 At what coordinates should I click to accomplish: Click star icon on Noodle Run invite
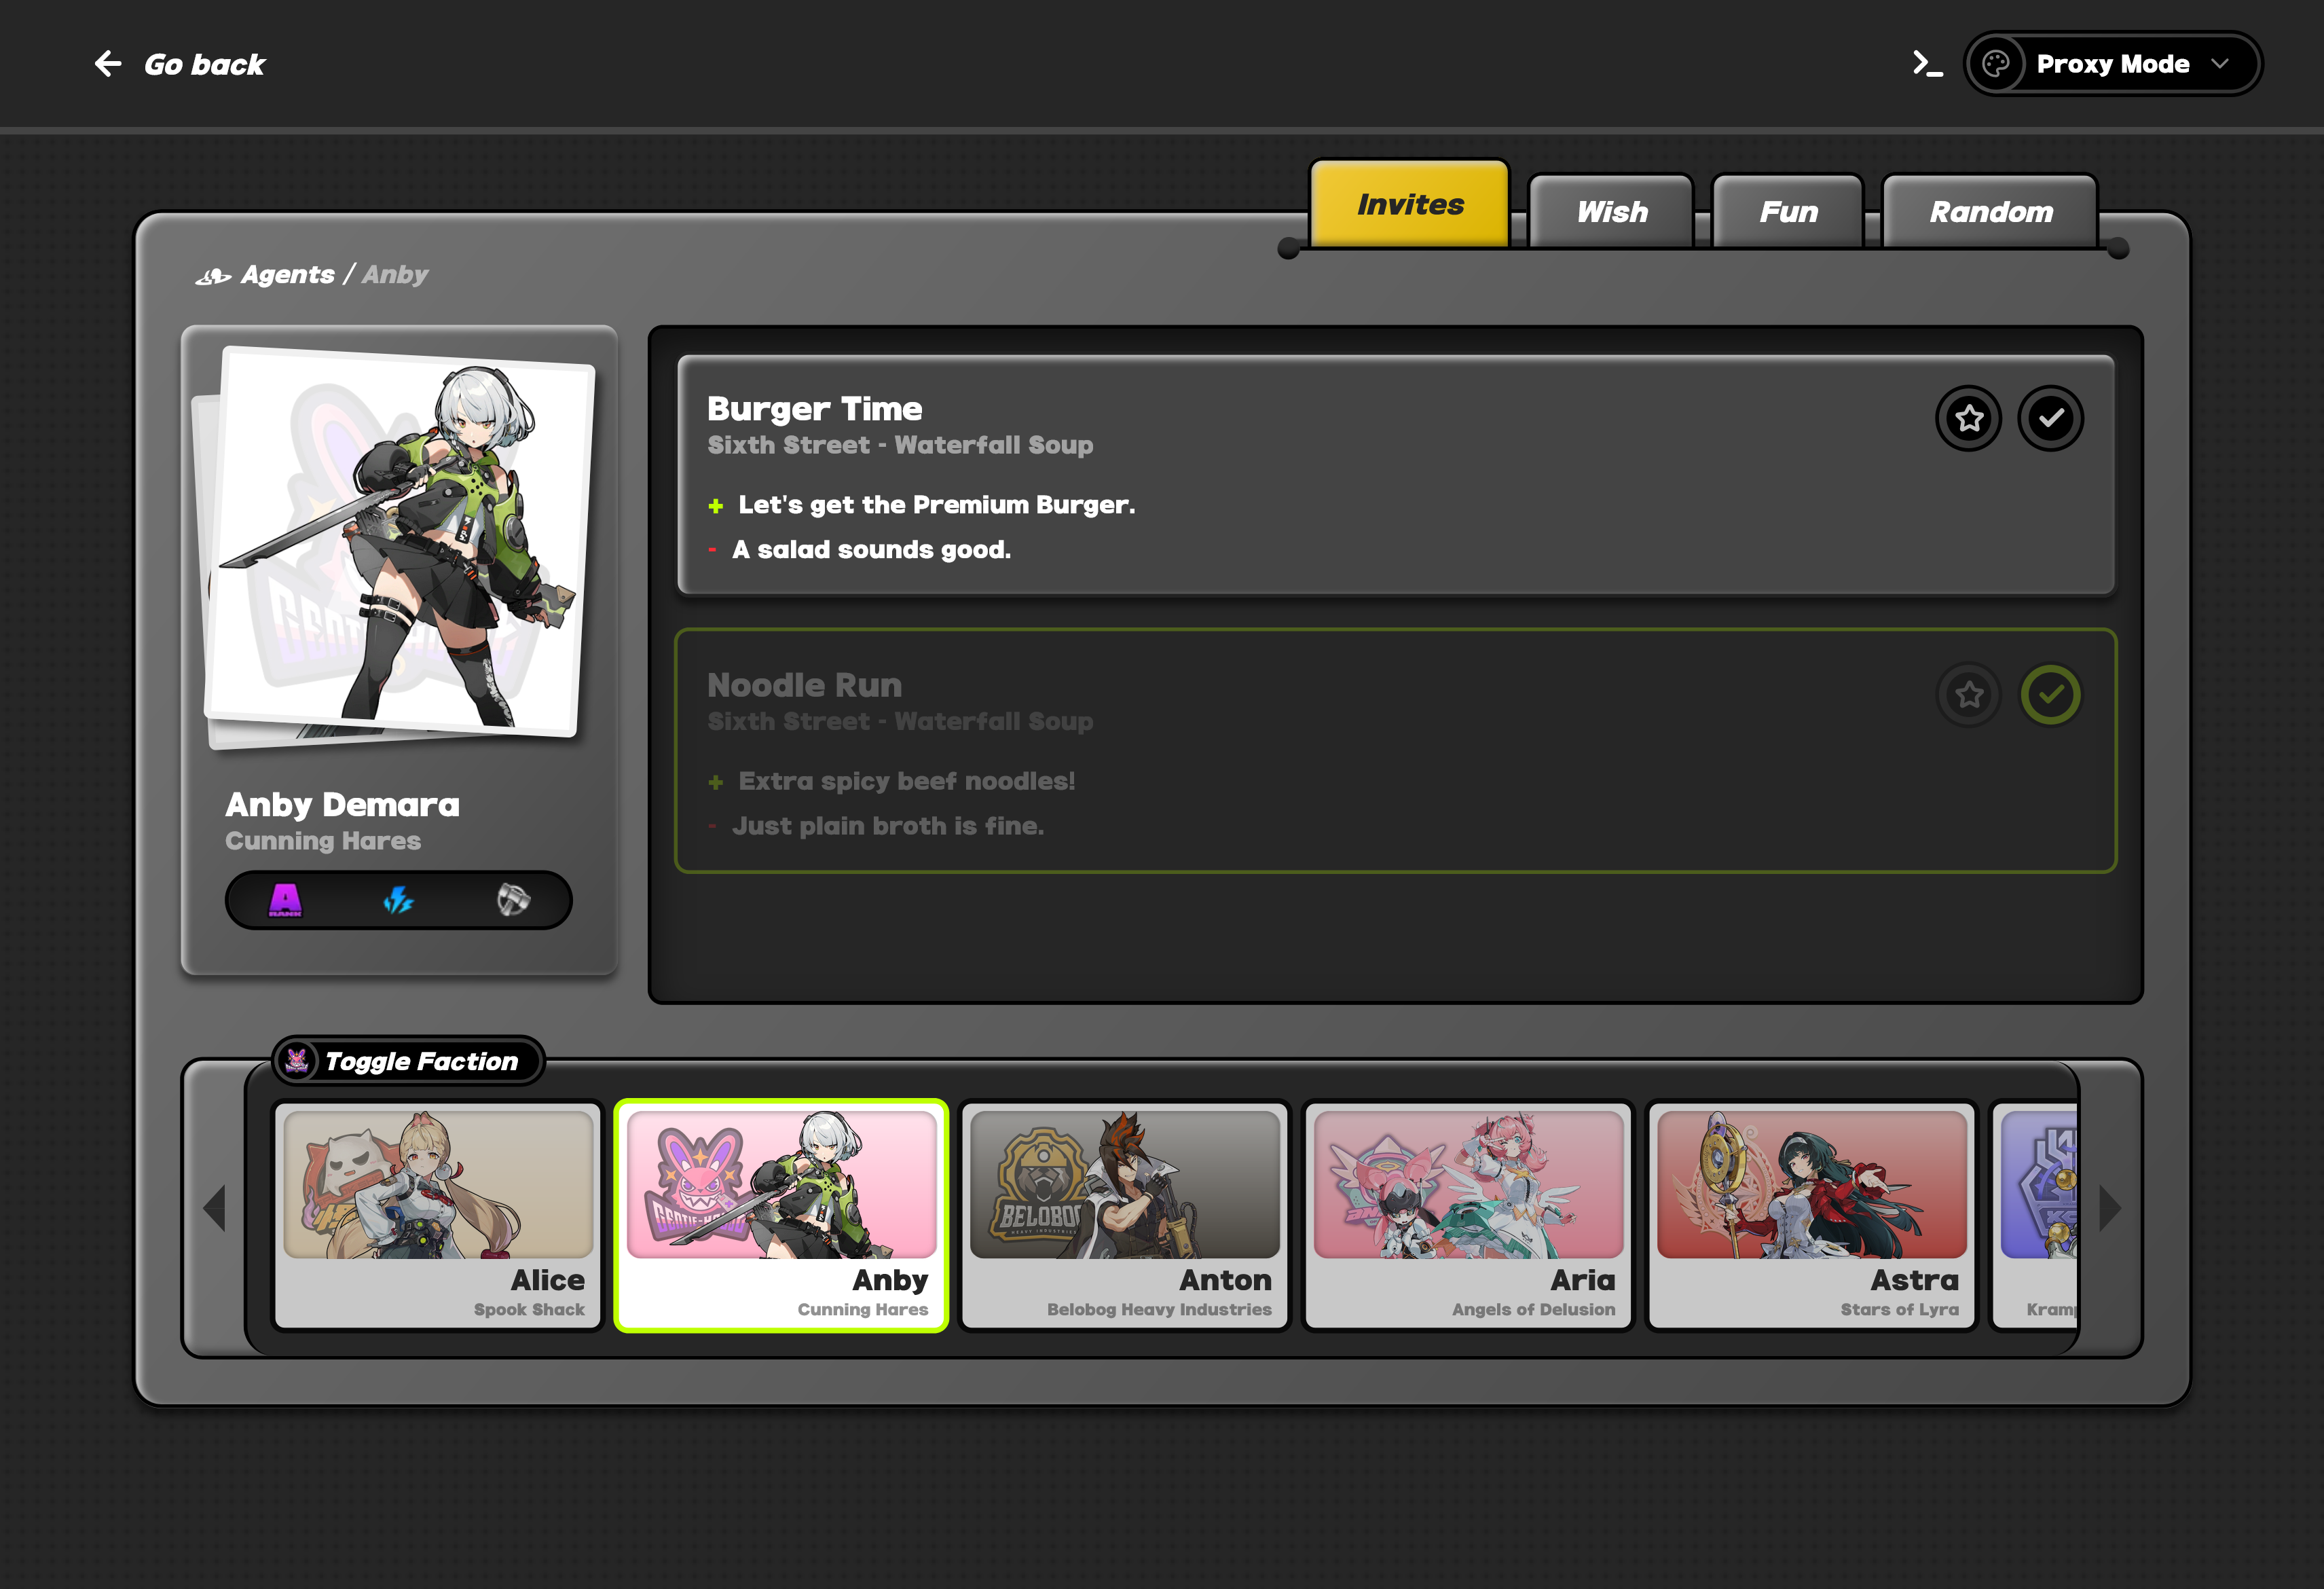(x=1968, y=694)
